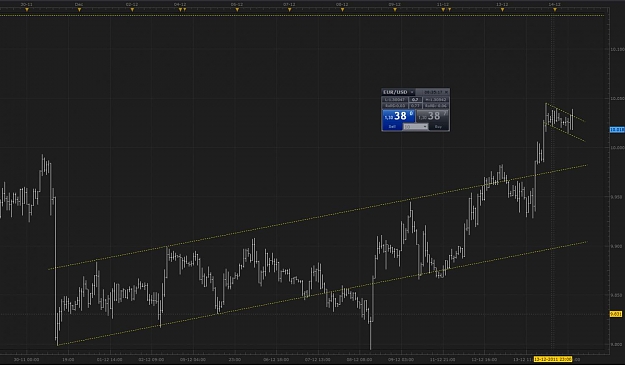Select the horizontal dotted line at chart top
The image size is (625, 365).
tap(302, 16)
